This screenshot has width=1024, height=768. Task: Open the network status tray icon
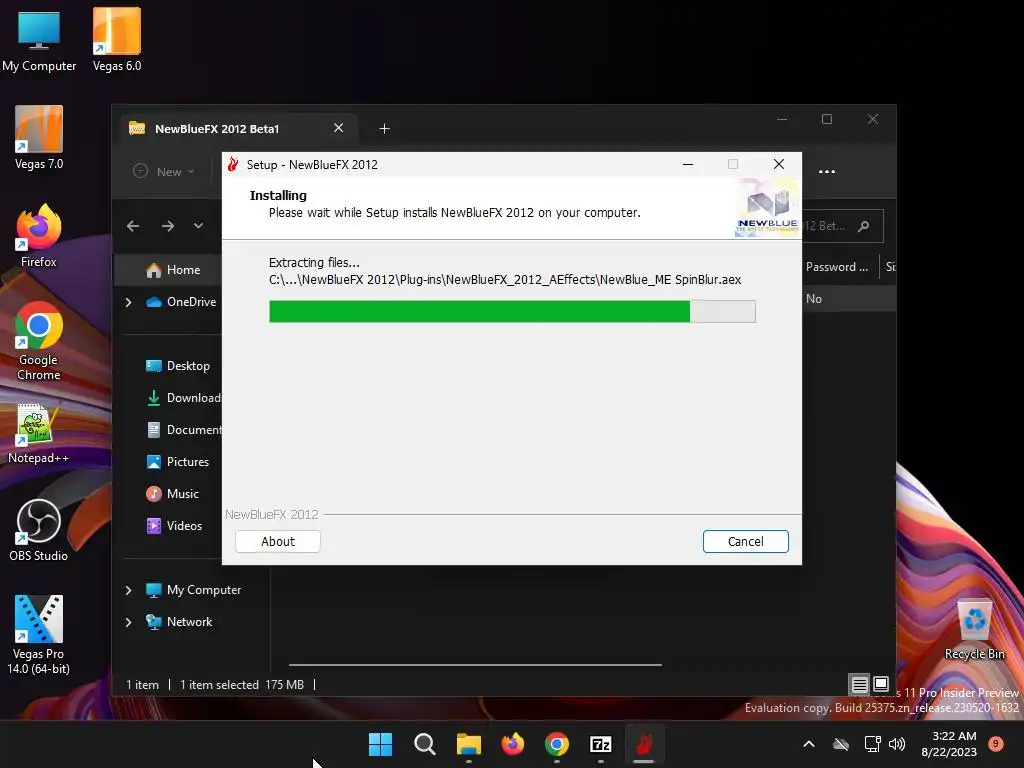point(872,744)
